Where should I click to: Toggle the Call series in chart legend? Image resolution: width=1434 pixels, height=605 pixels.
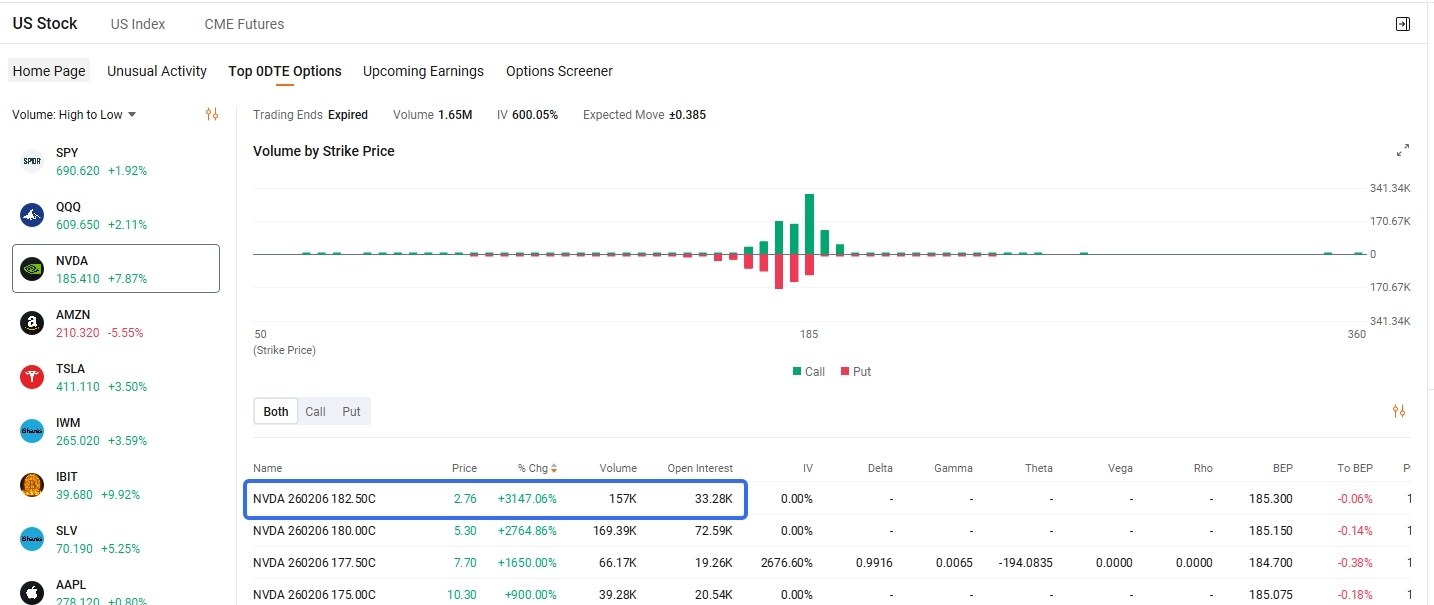pos(808,371)
